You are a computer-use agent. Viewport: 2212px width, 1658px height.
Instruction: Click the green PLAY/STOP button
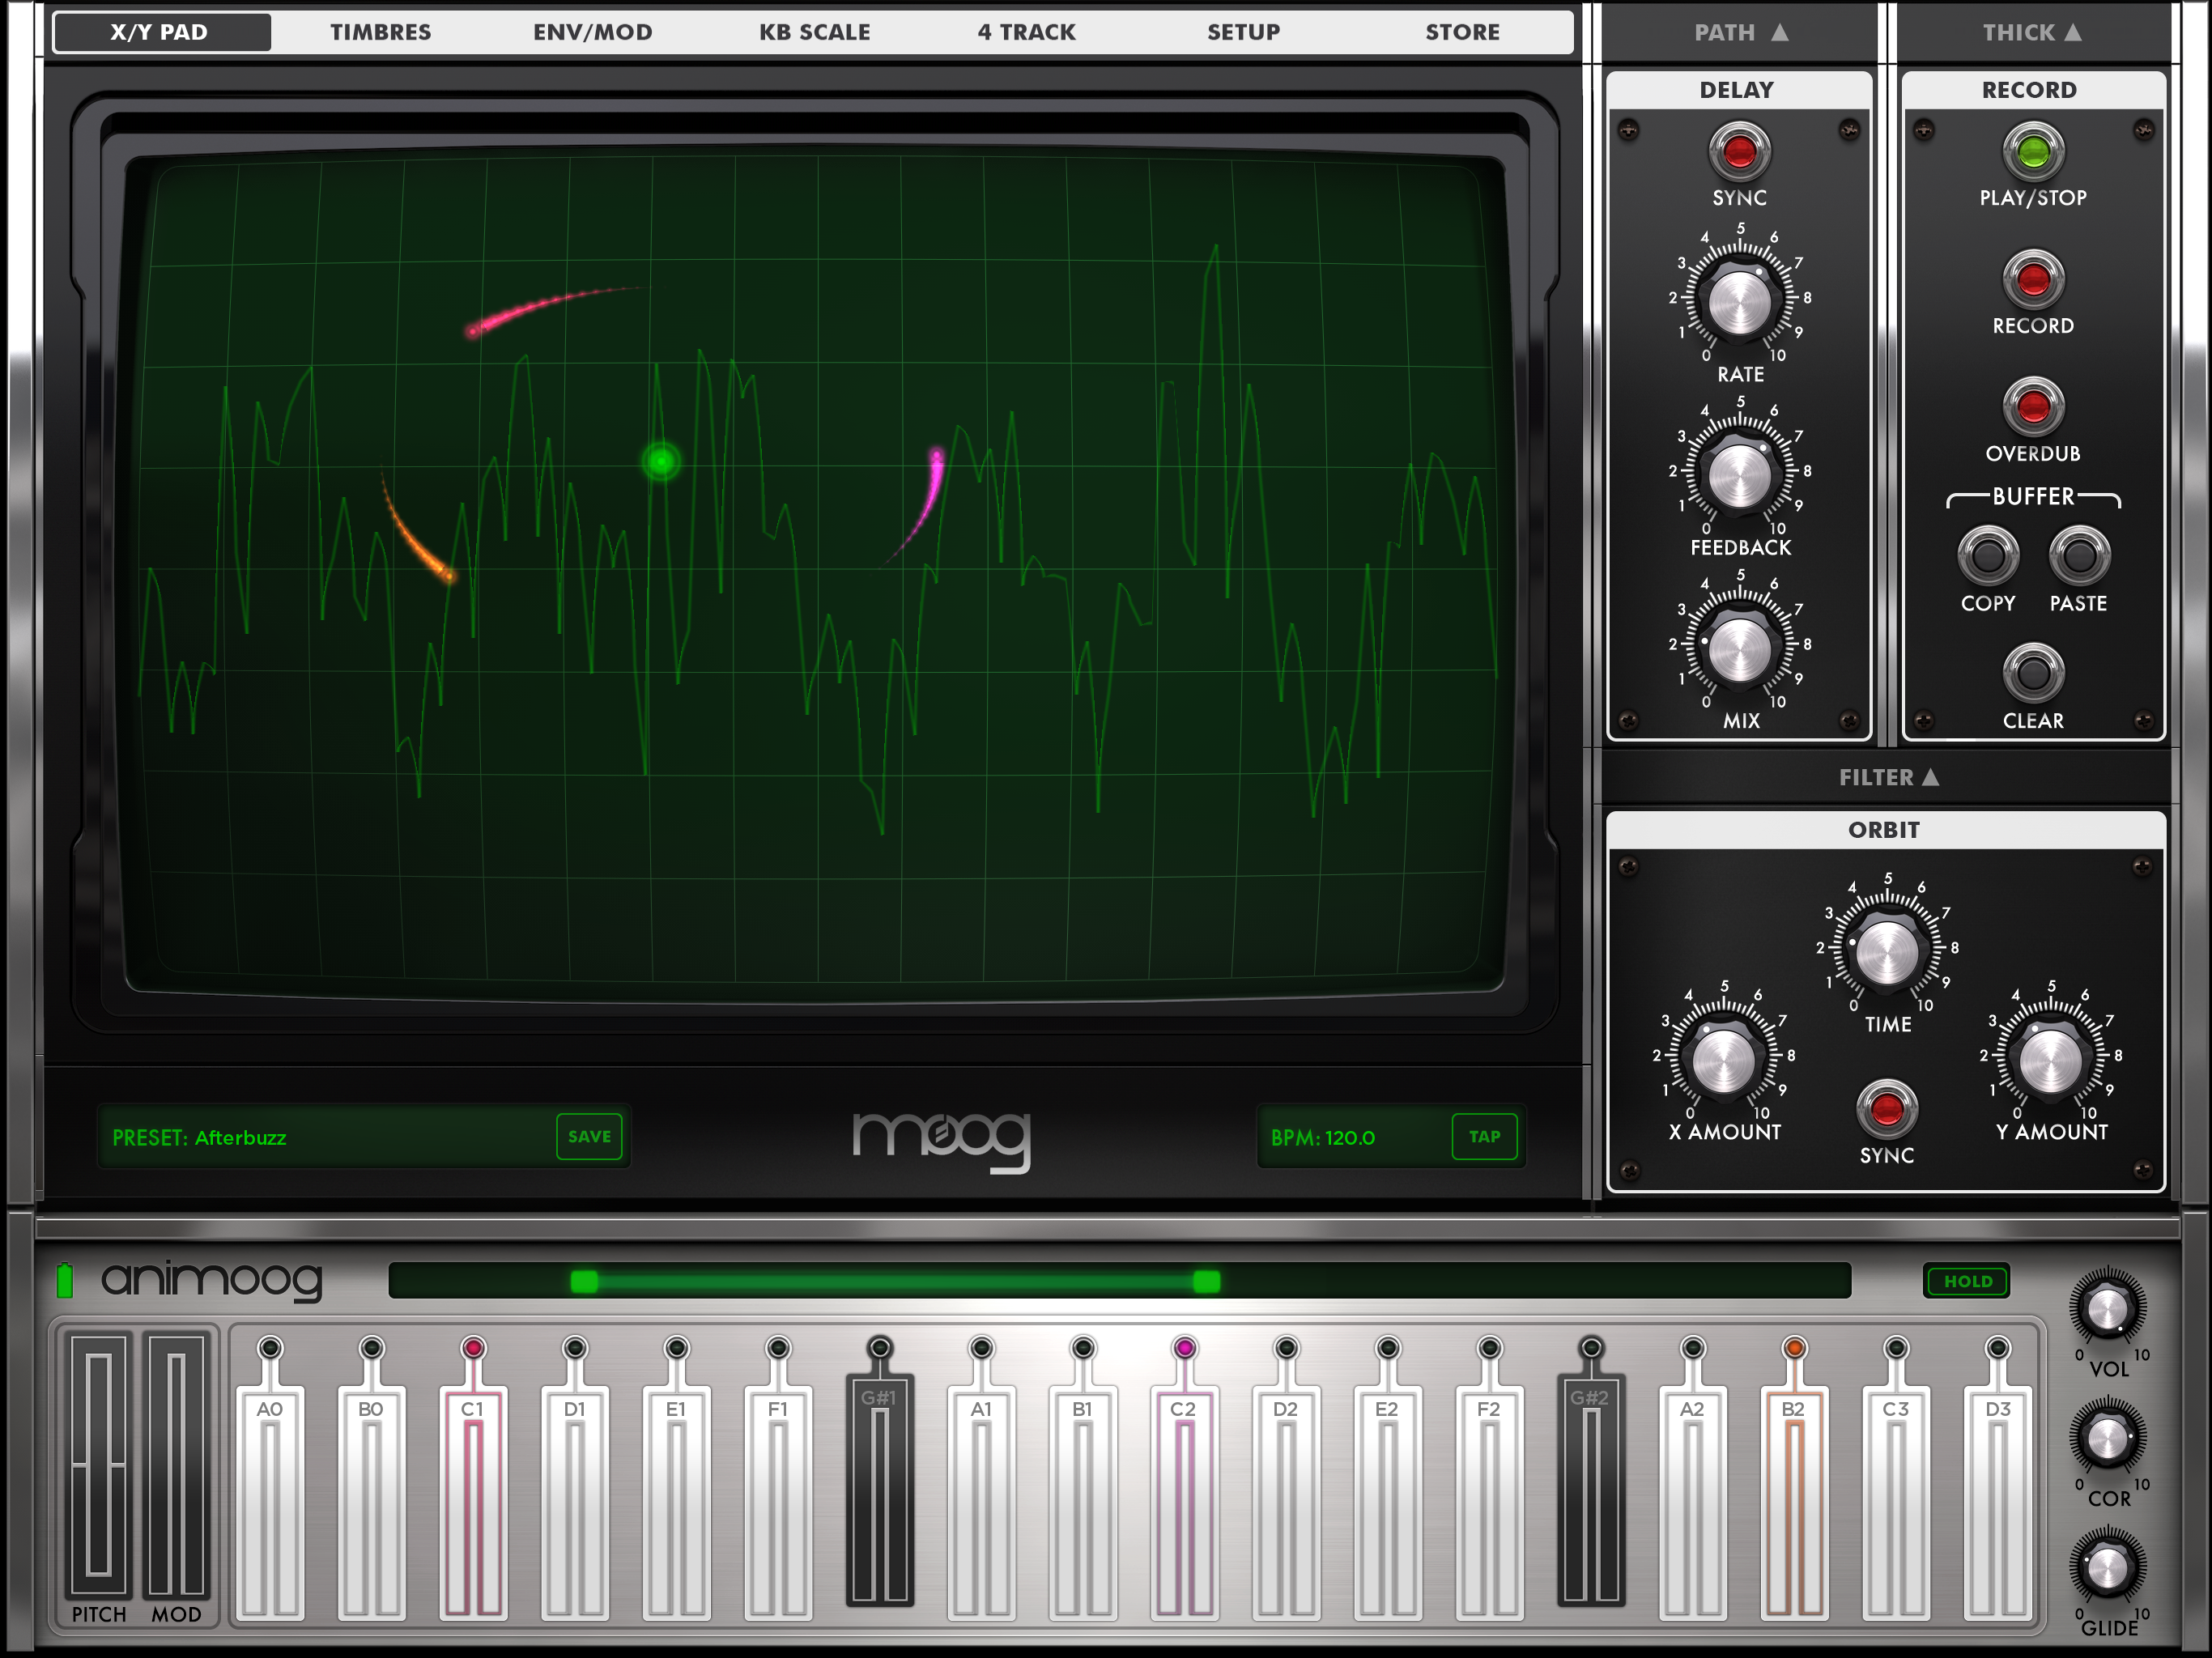2032,152
